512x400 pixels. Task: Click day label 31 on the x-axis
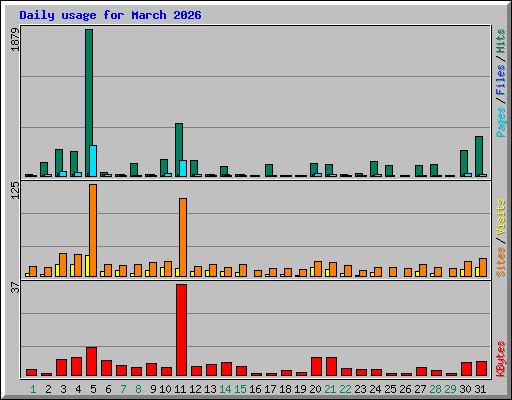coord(480,389)
